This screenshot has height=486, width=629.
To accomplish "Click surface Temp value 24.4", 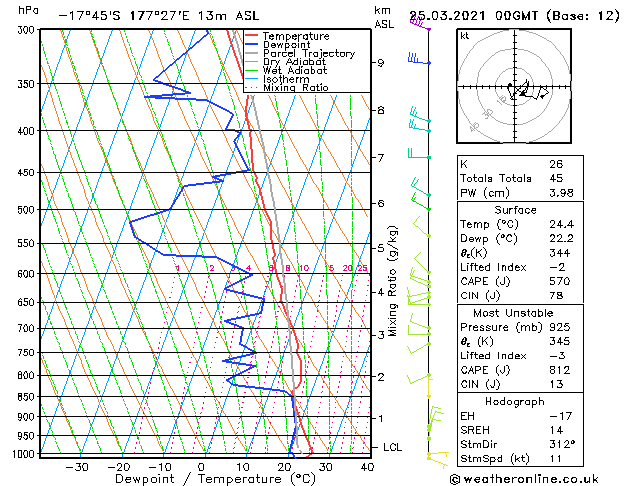I will [x=562, y=224].
